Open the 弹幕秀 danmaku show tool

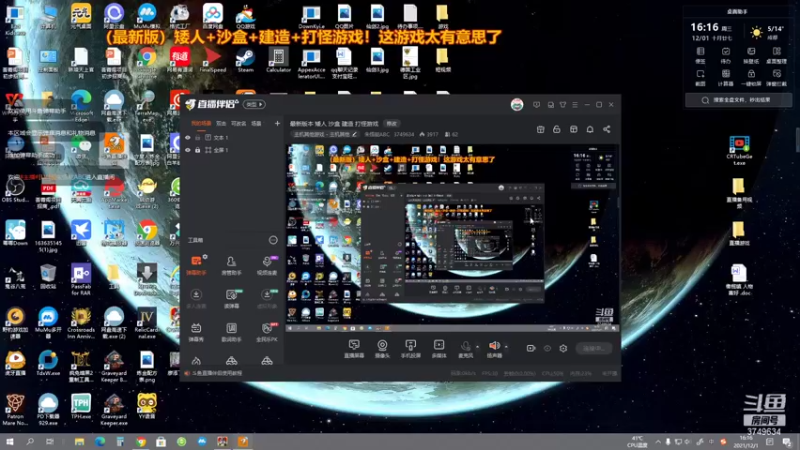(x=196, y=332)
